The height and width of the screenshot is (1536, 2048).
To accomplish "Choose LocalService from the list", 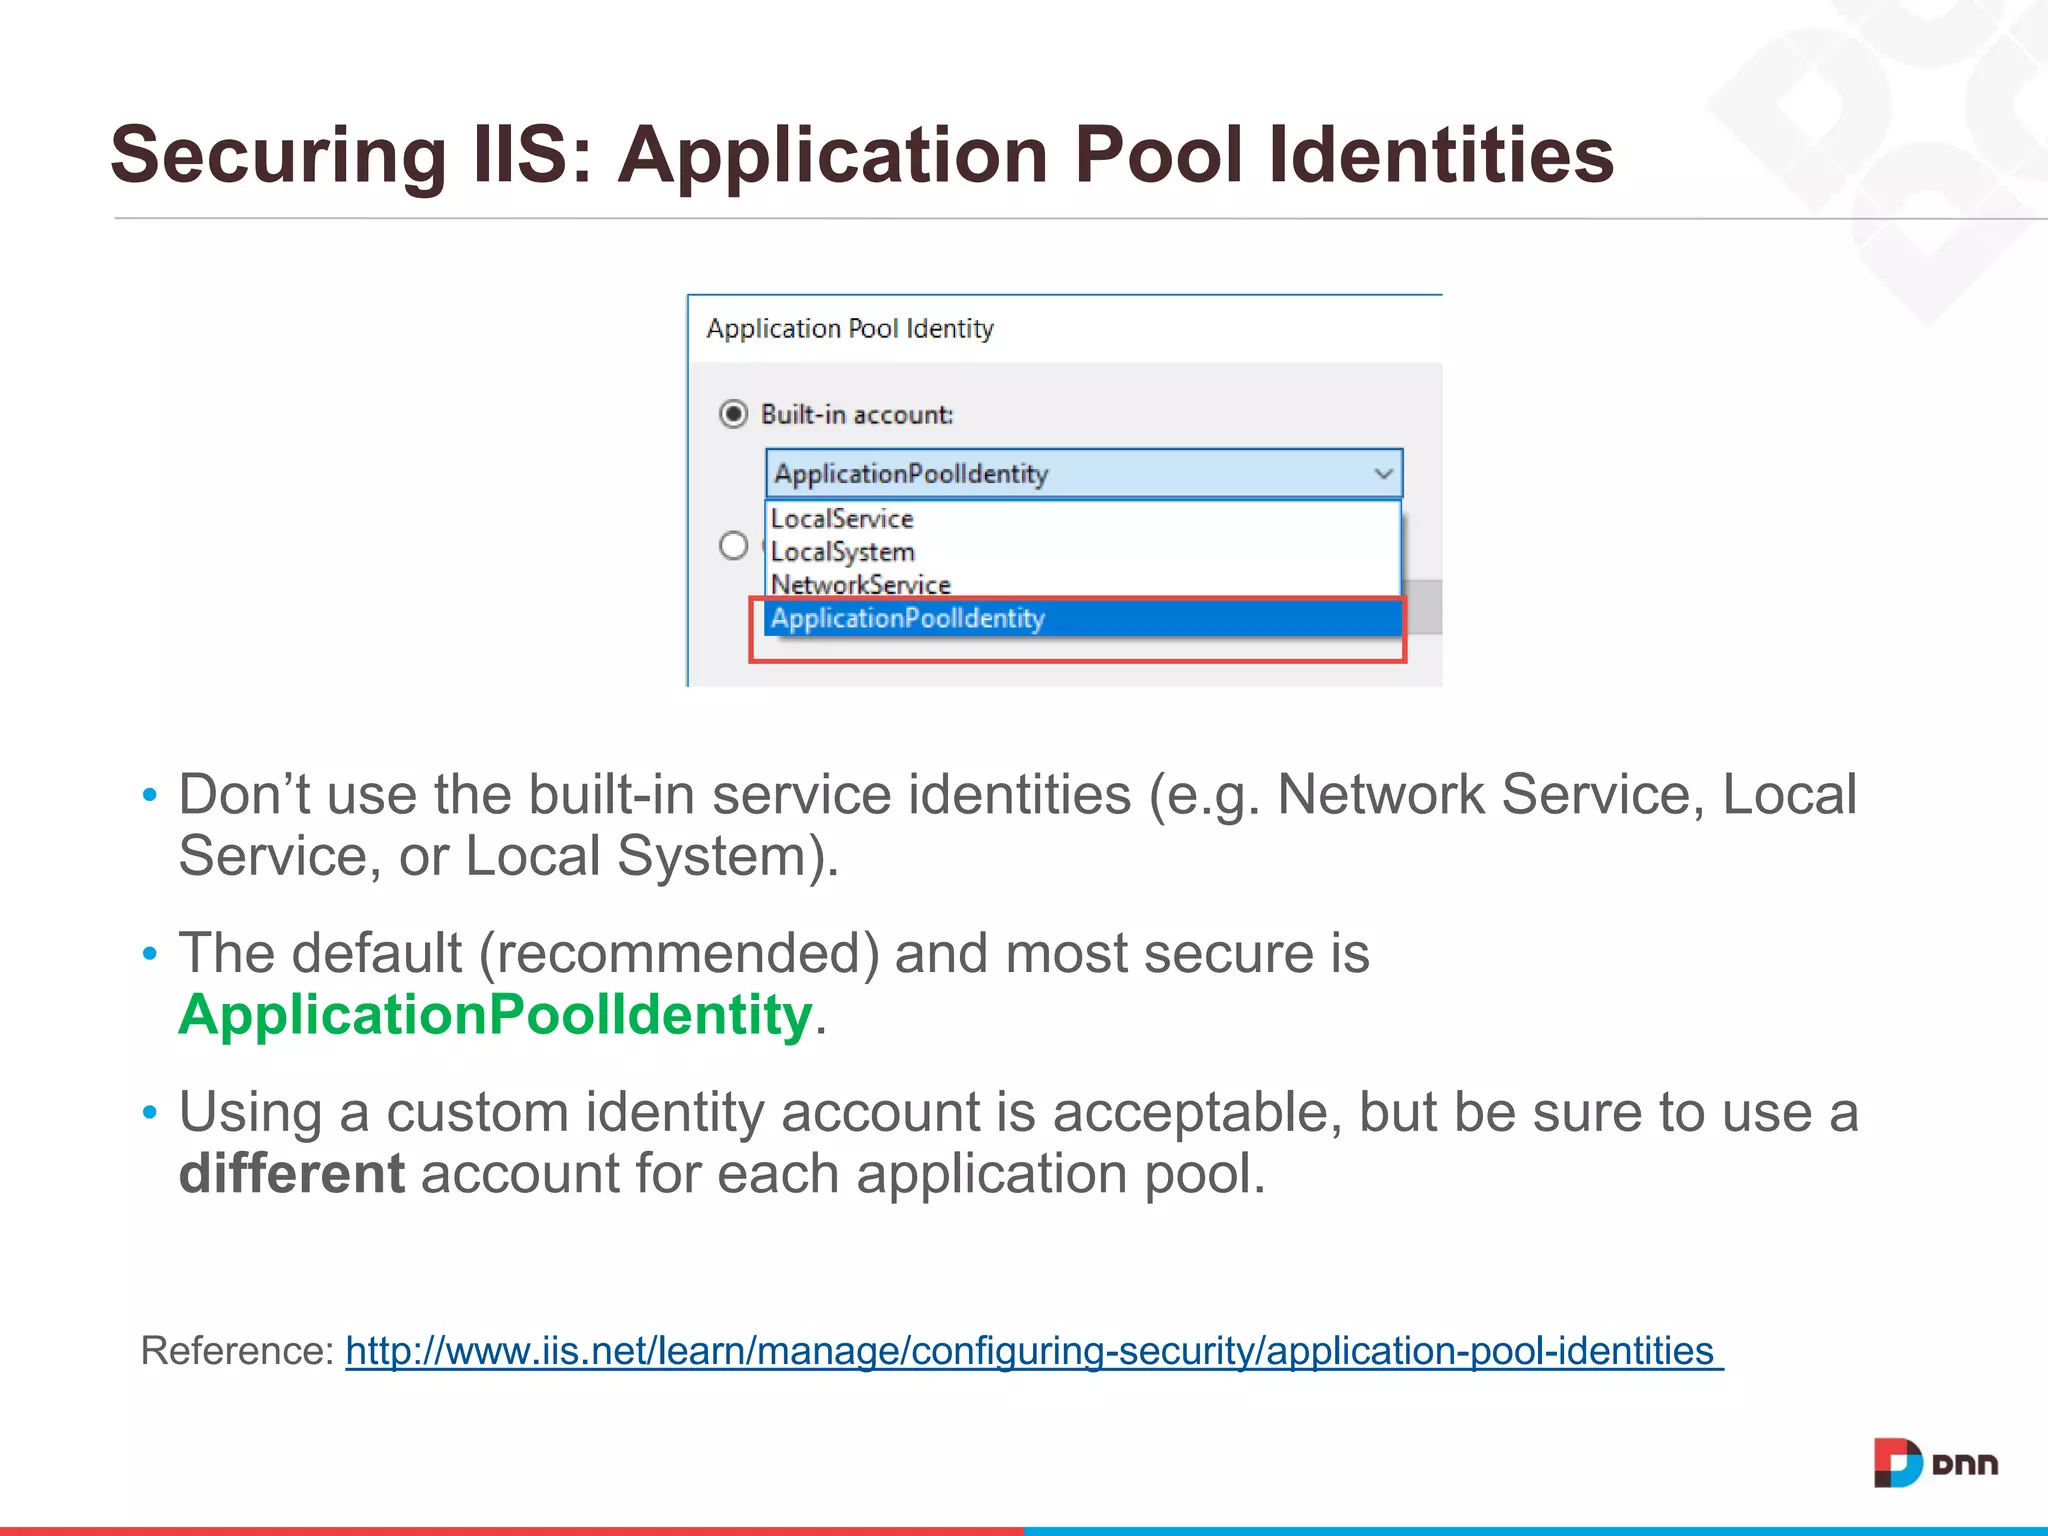I will pos(1083,518).
